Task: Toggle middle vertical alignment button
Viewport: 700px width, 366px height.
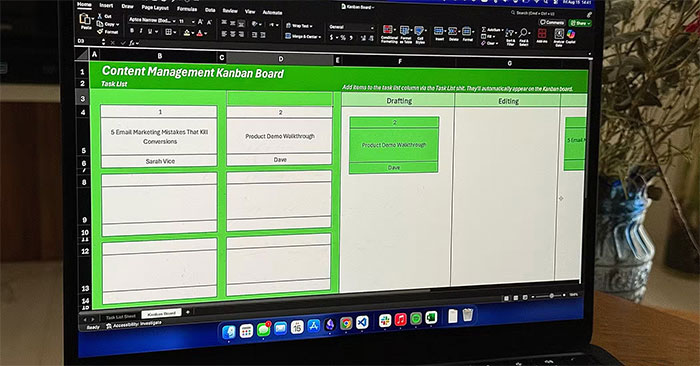Action: pyautogui.click(x=233, y=23)
